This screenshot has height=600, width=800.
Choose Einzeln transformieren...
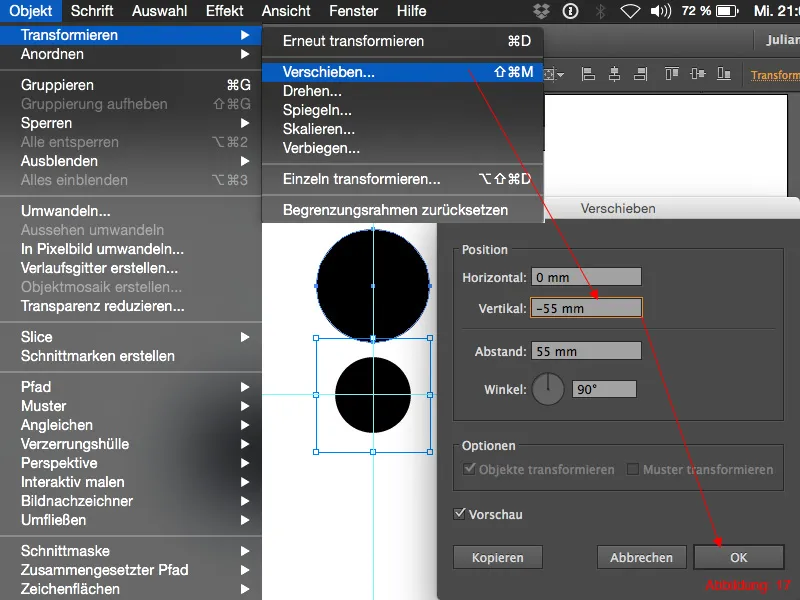[x=403, y=179]
